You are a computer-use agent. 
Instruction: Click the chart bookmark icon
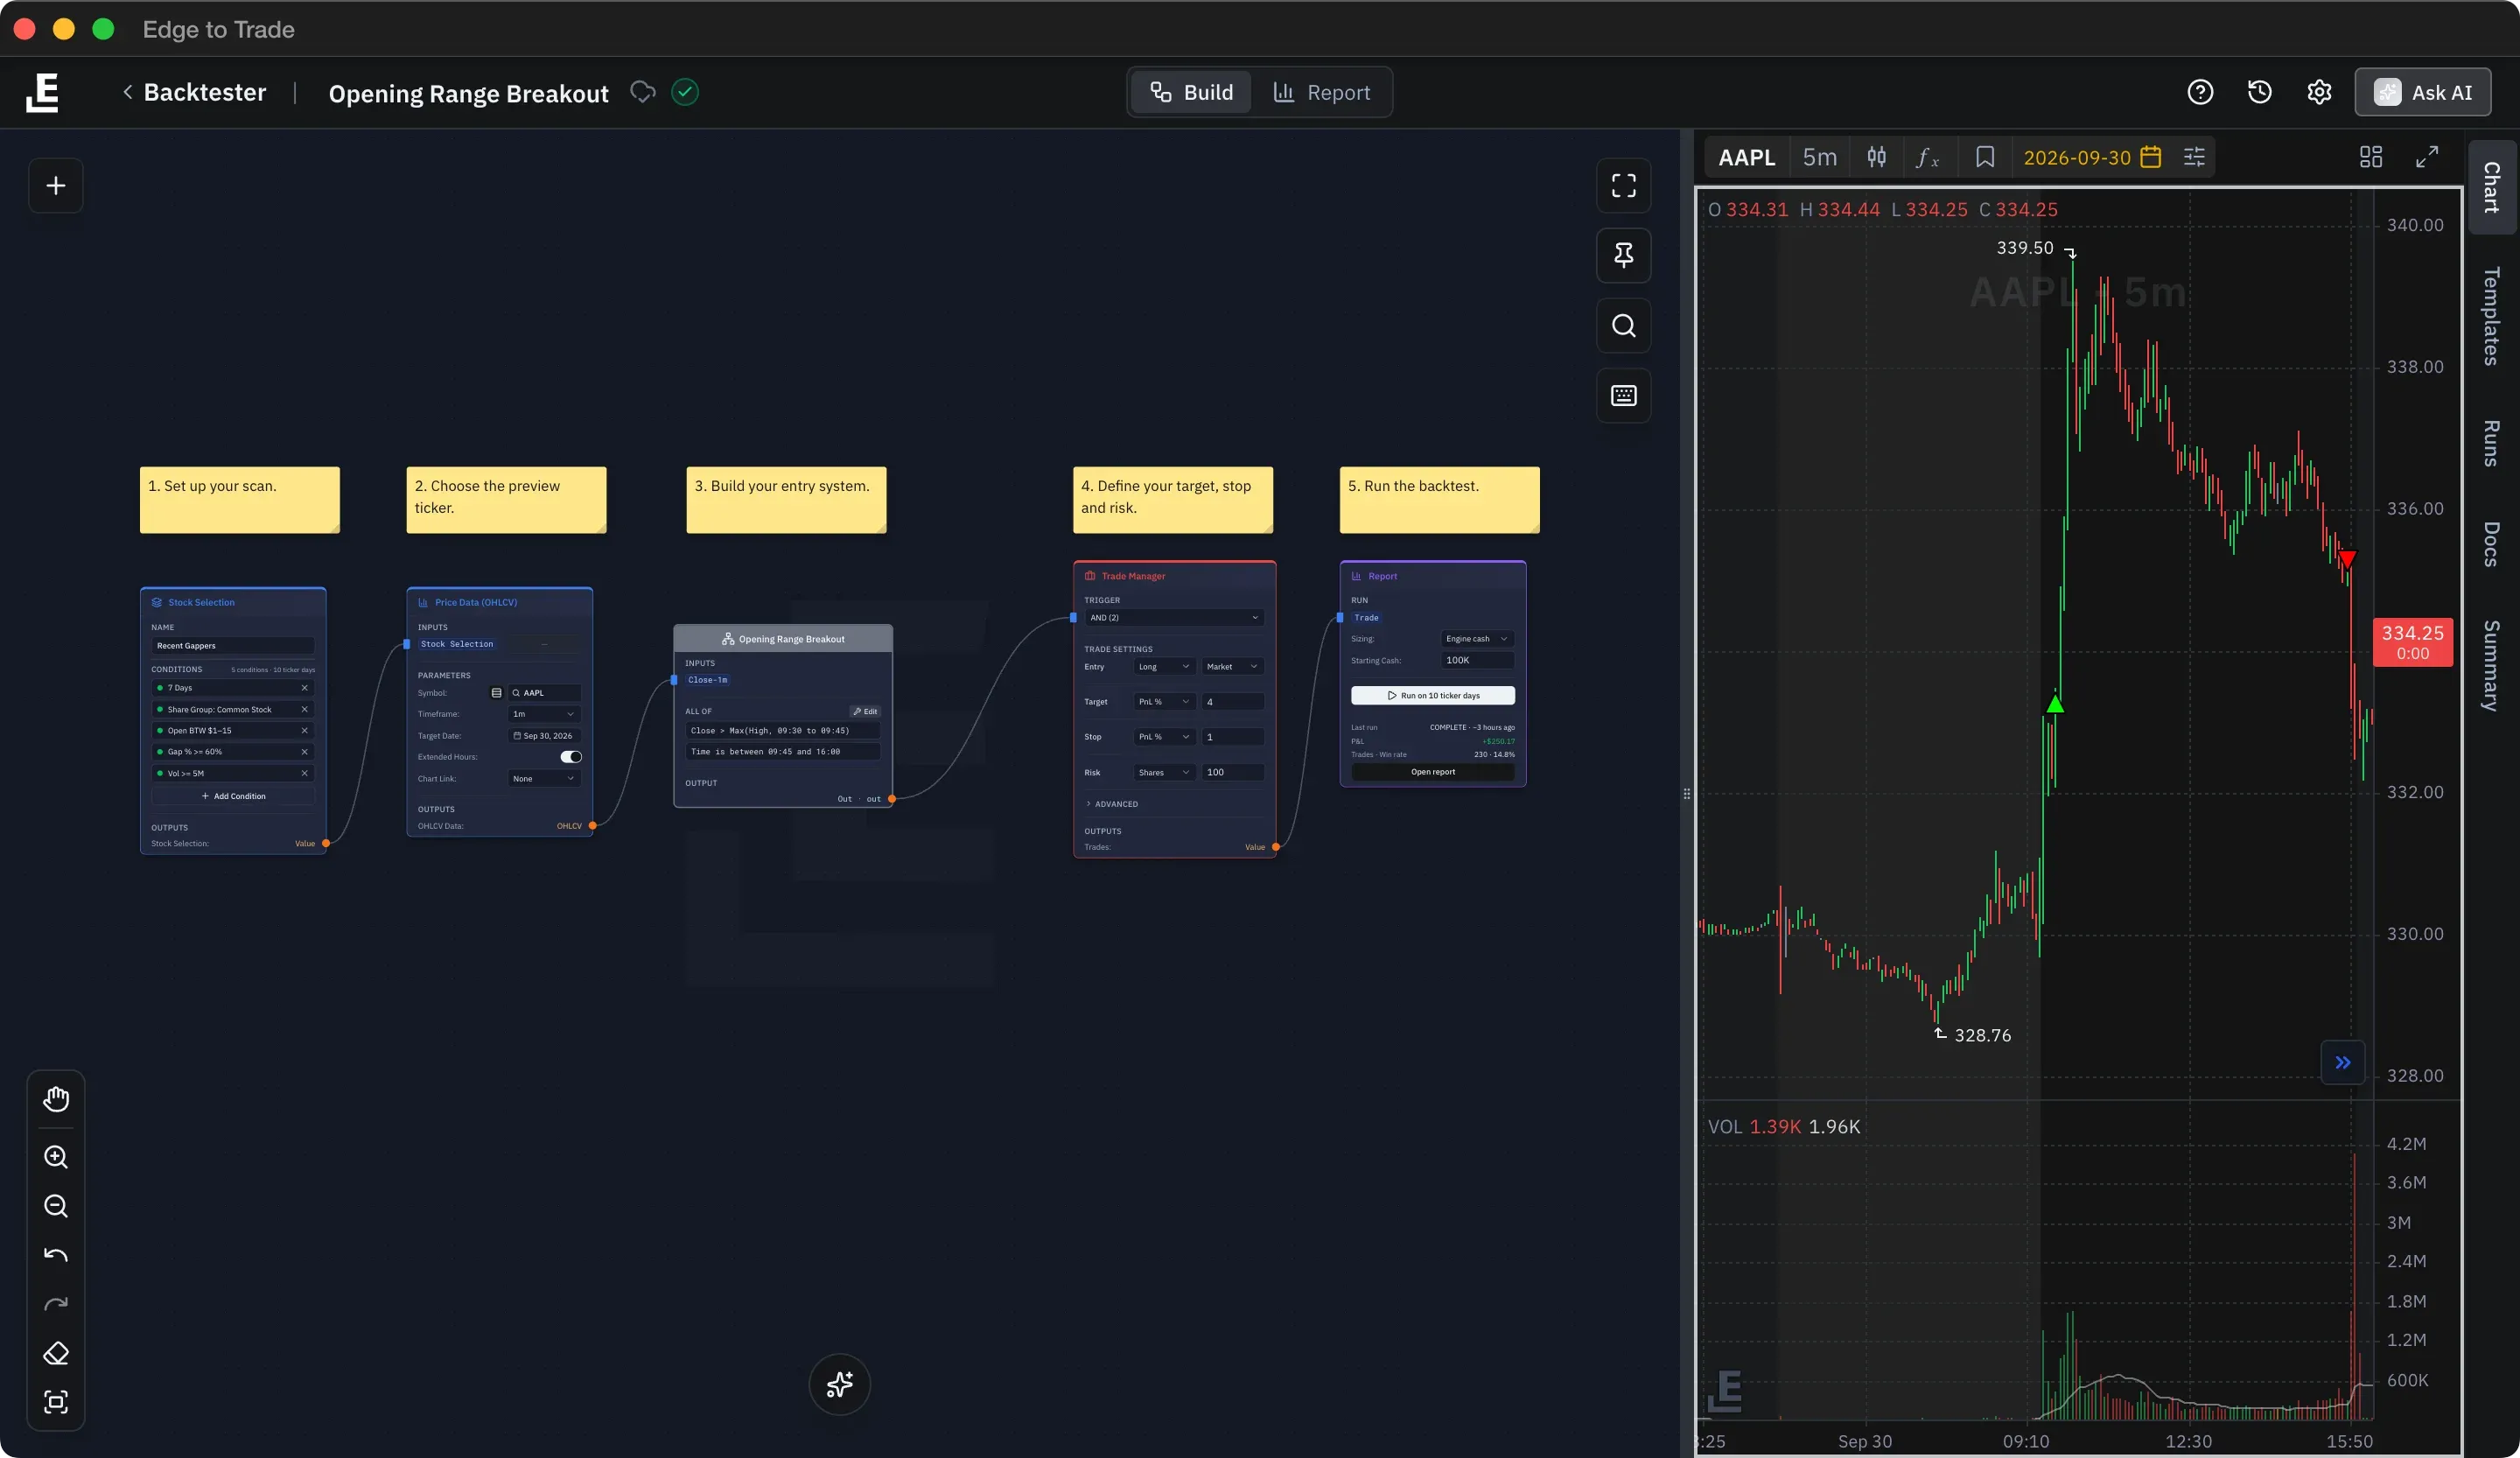pos(1984,157)
